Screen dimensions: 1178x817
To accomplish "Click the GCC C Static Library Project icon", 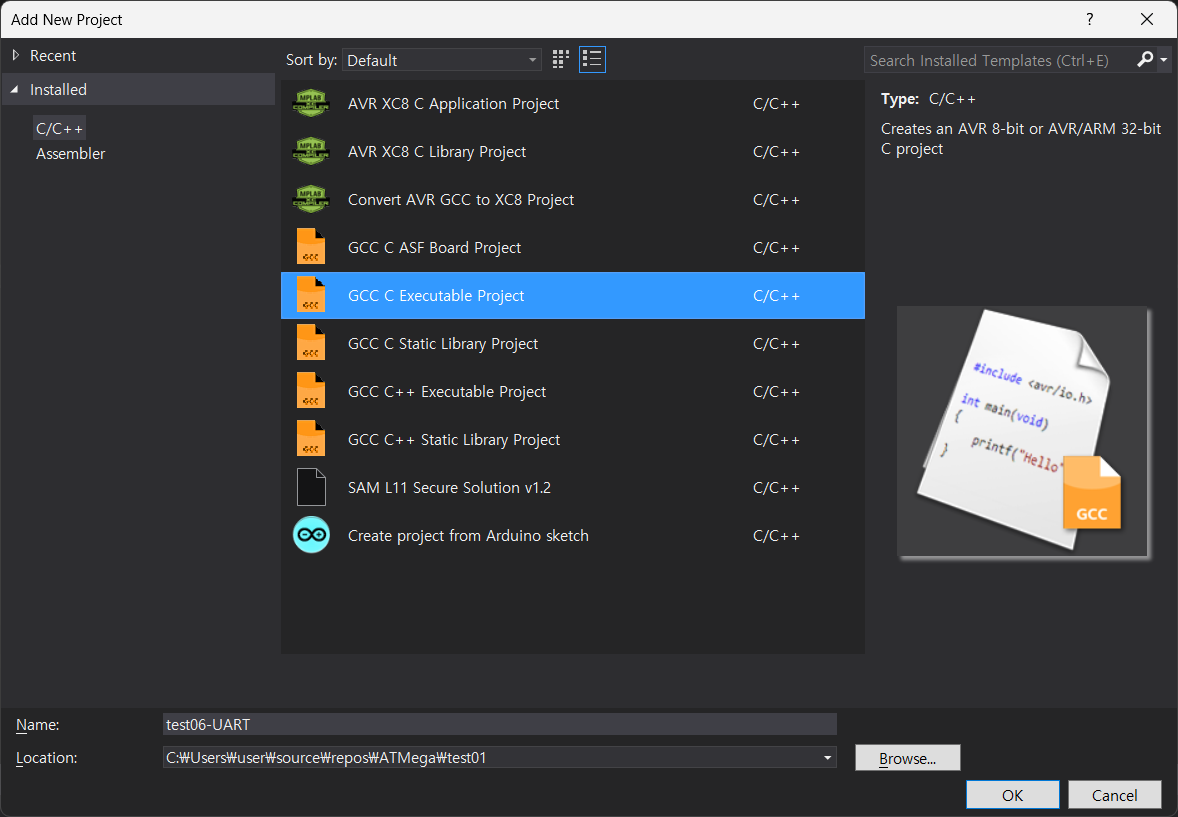I will pyautogui.click(x=311, y=343).
